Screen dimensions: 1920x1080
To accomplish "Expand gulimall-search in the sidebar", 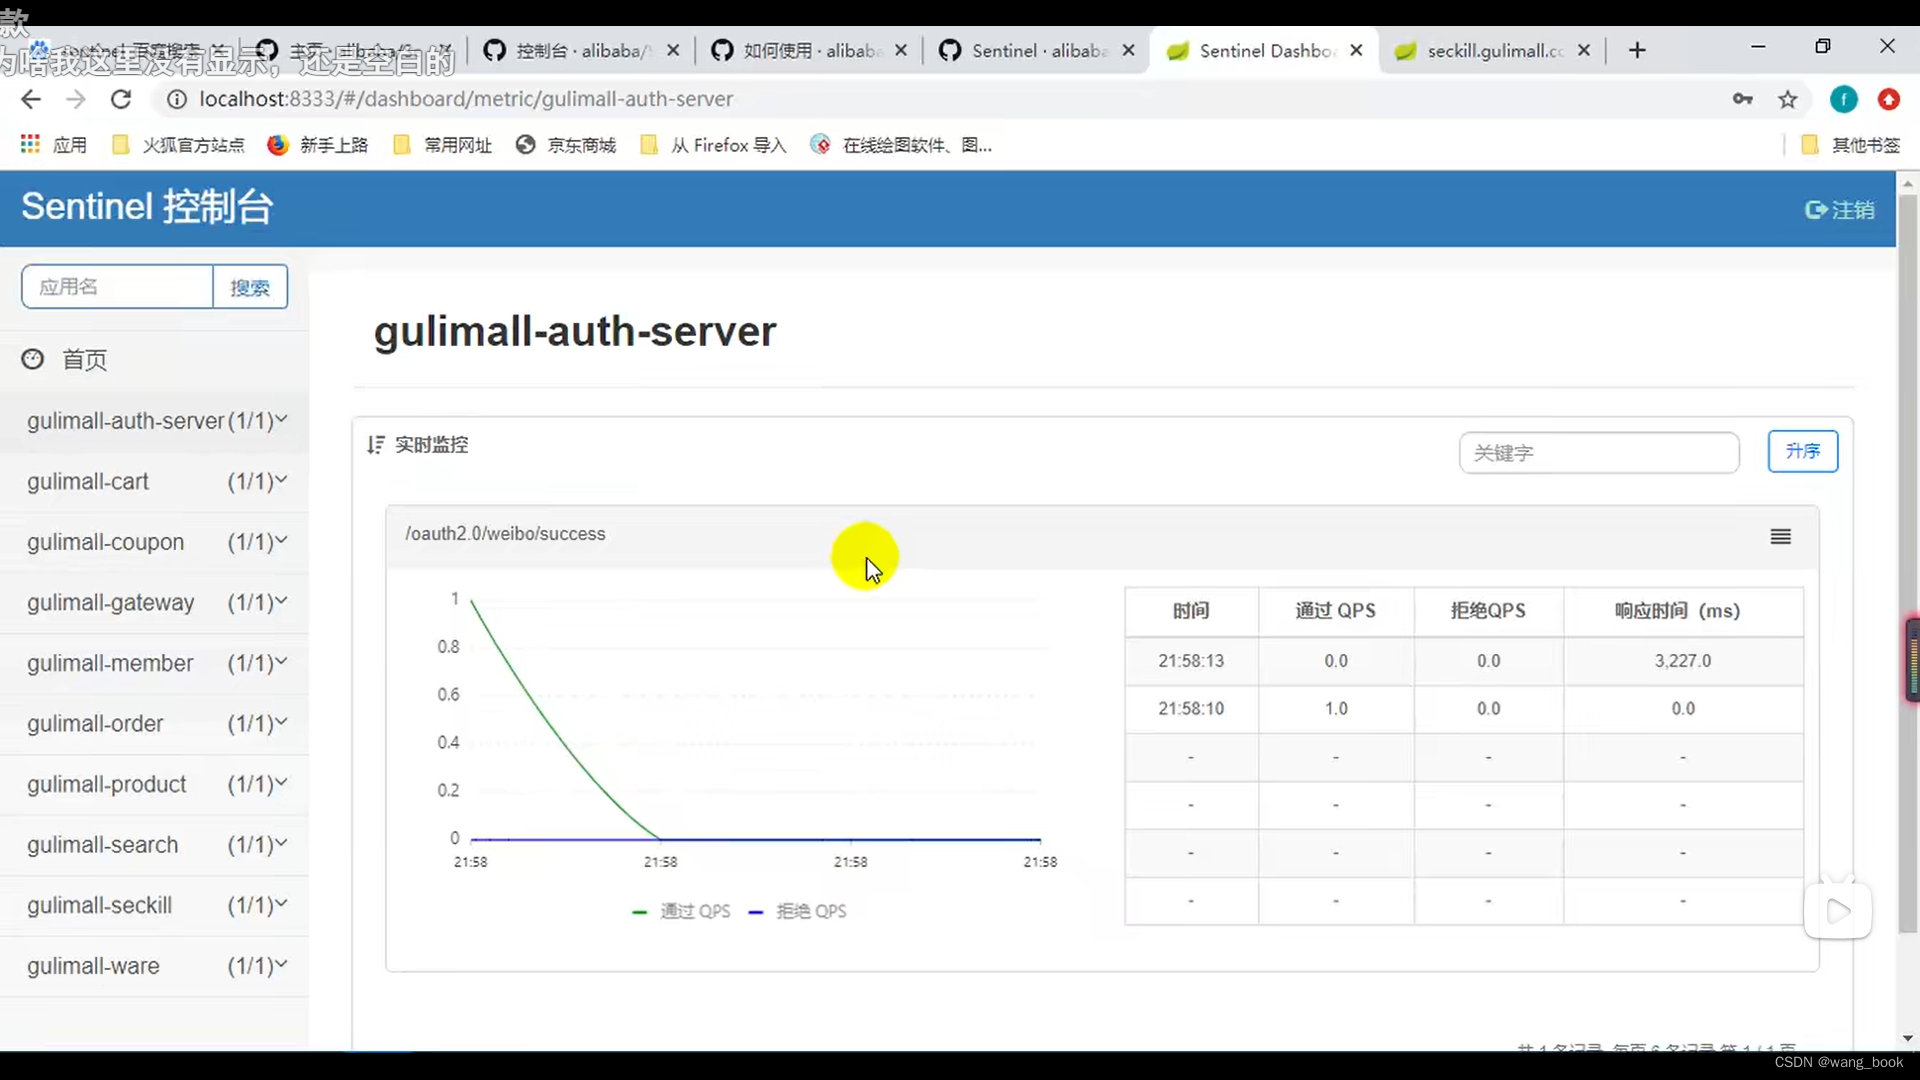I will tap(155, 845).
